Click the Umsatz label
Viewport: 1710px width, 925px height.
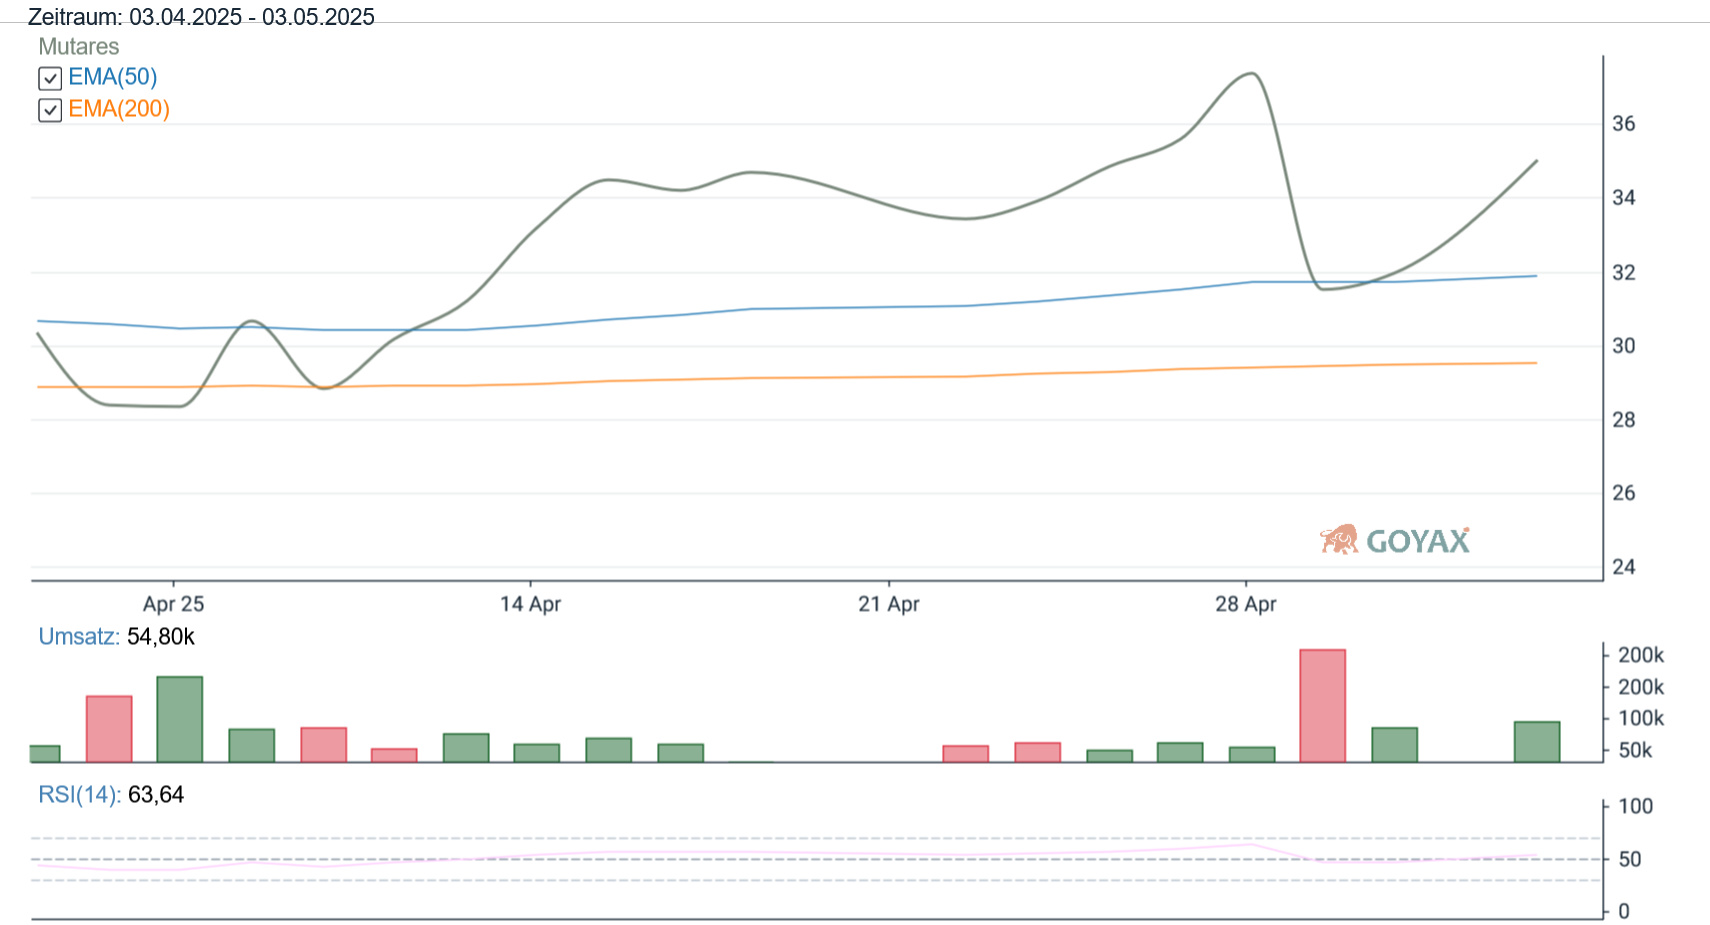[79, 637]
